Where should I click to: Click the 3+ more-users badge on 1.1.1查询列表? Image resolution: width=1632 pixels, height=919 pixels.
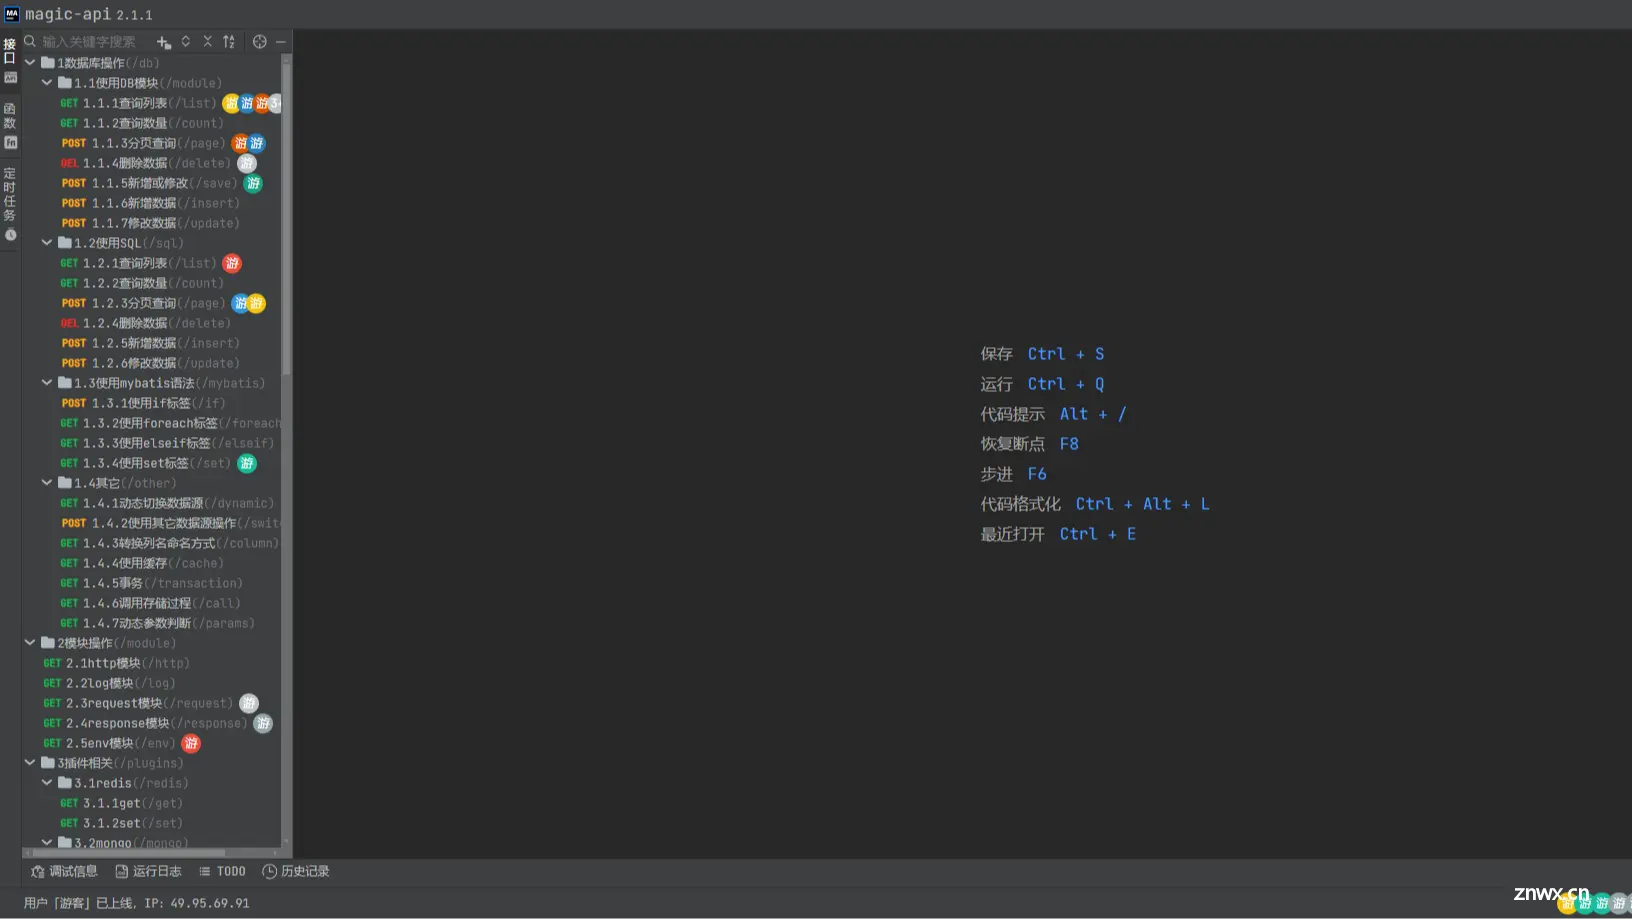276,103
